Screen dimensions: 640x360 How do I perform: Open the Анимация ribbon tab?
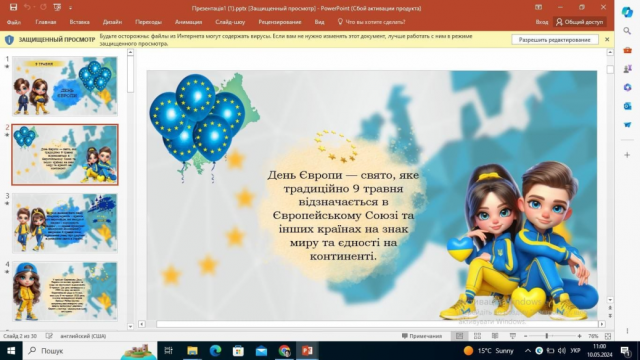188,22
